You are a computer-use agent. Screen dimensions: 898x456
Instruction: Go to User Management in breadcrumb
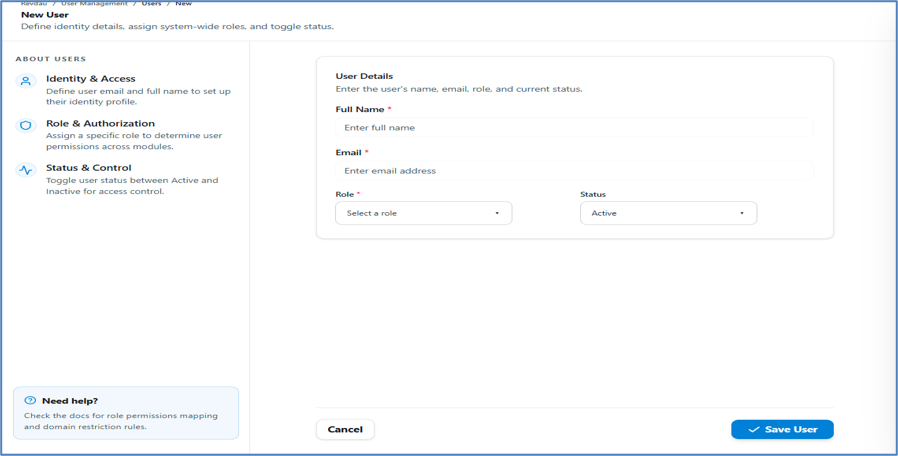point(94,3)
